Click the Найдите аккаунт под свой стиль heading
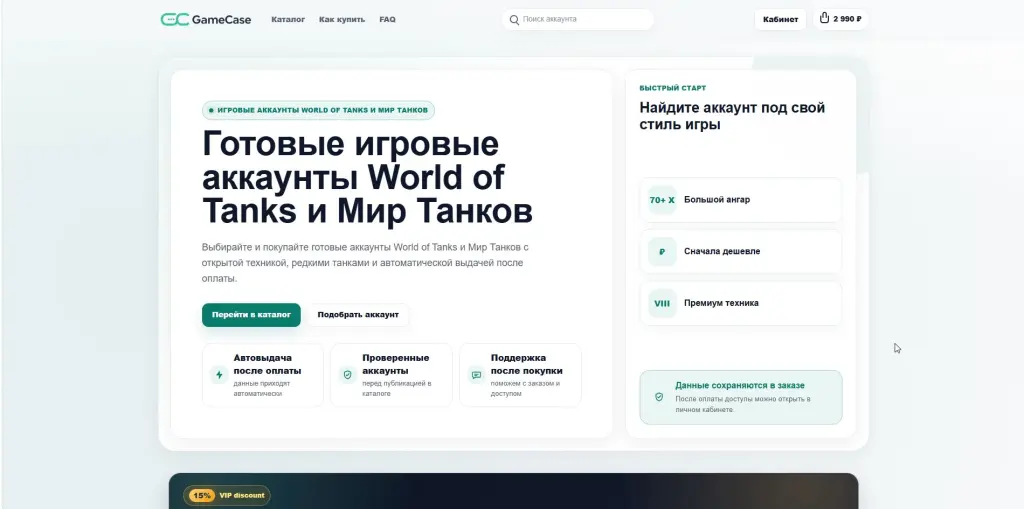 click(x=732, y=116)
